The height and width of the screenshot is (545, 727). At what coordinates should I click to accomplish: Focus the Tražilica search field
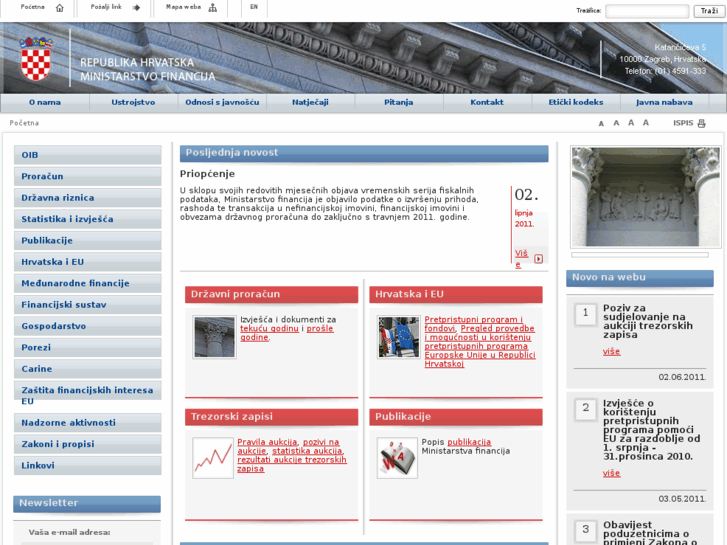[x=647, y=11]
